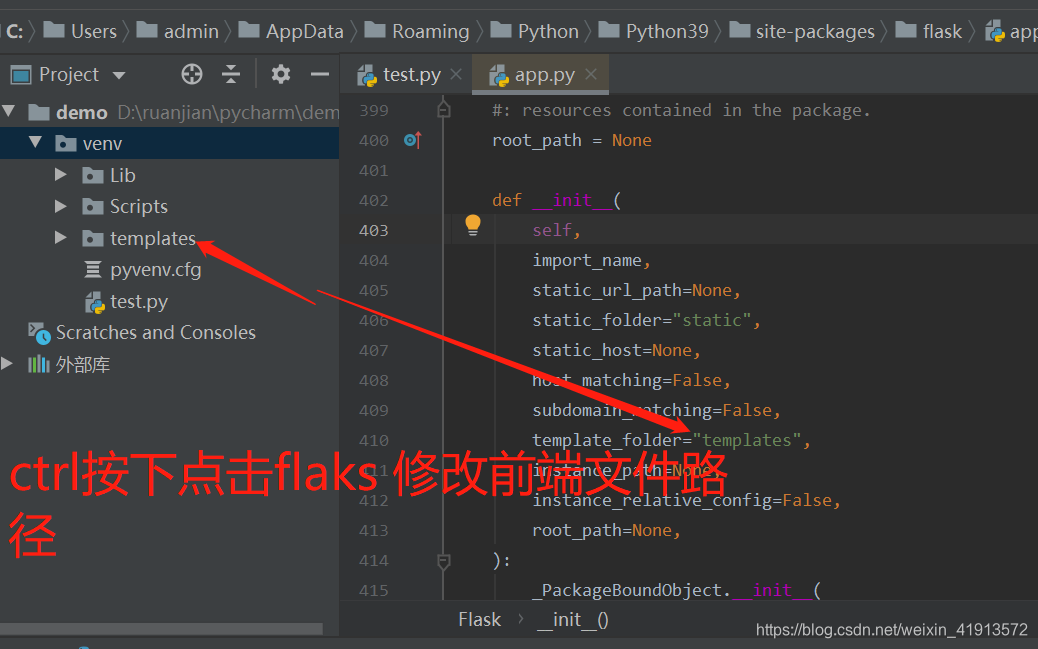Click line number 402 in gutter
Screen dimensions: 1038x649
click(373, 201)
